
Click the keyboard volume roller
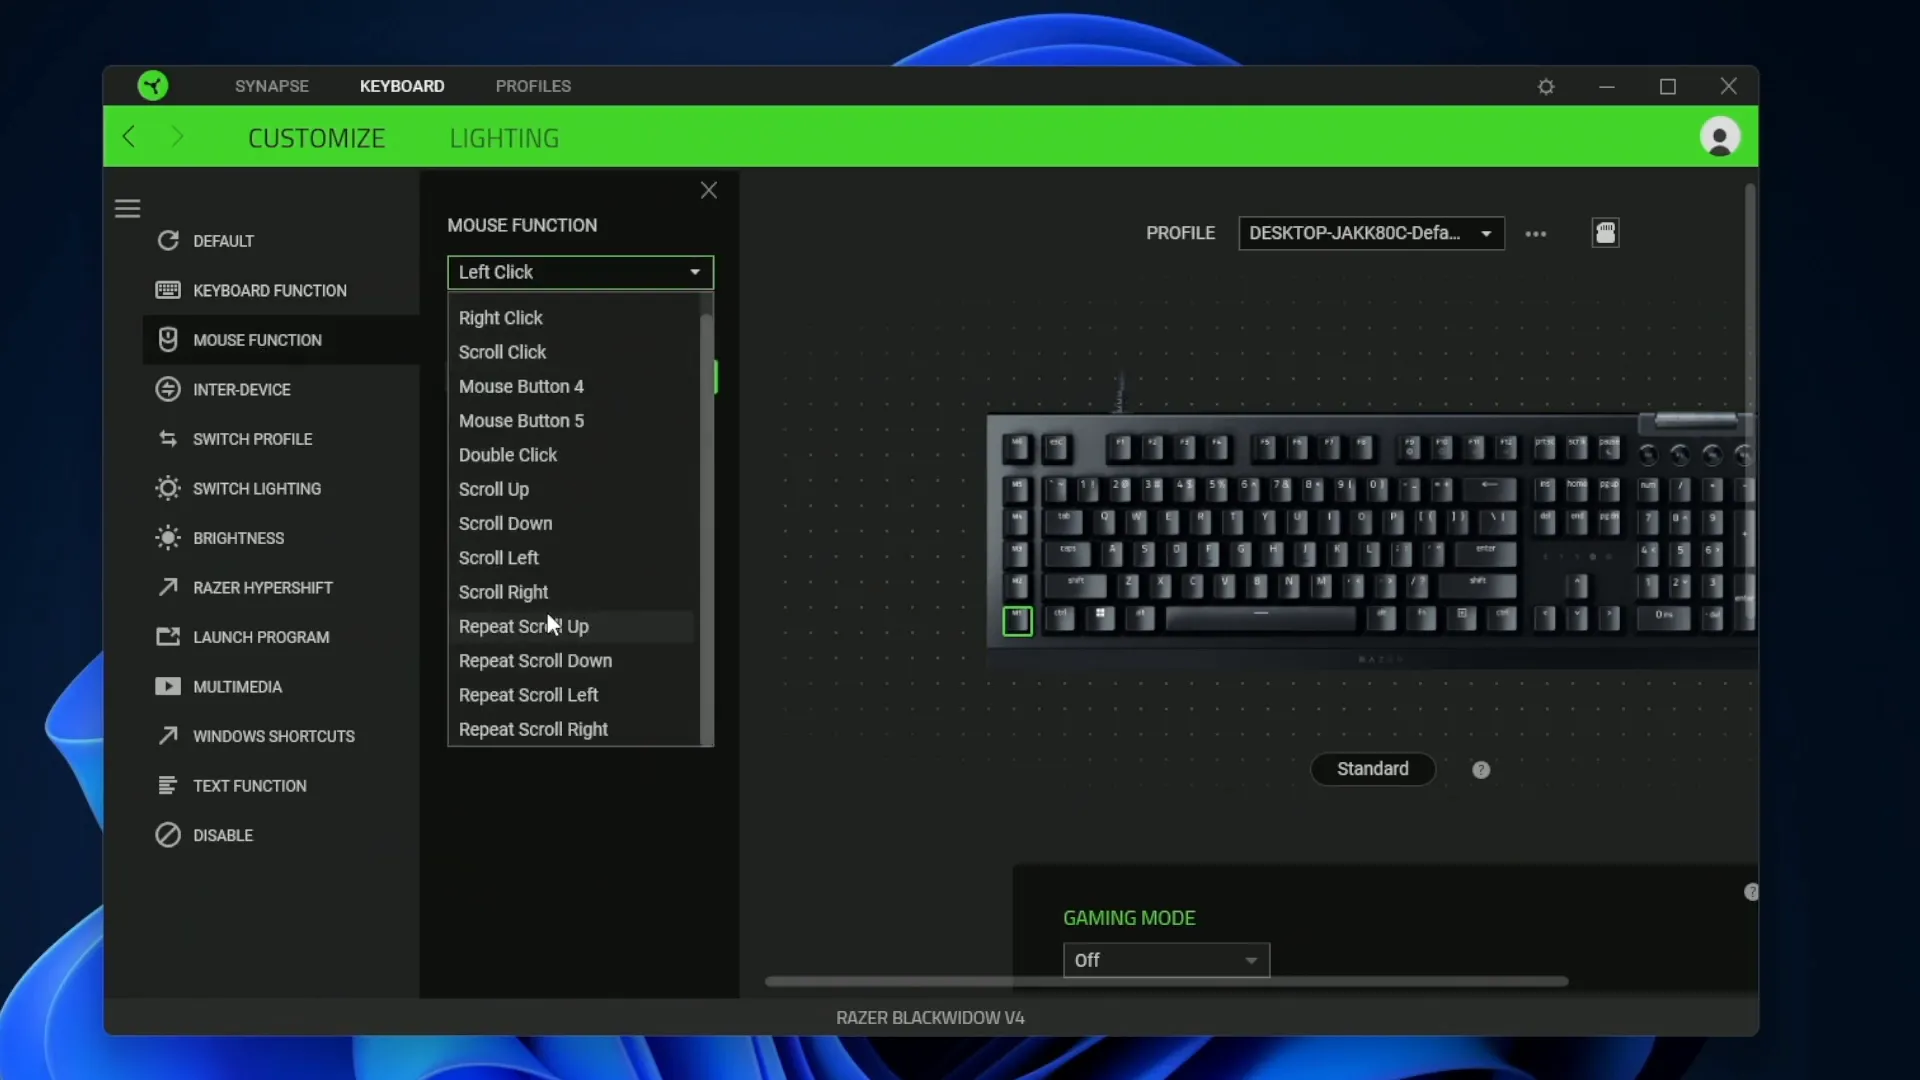pos(1695,420)
